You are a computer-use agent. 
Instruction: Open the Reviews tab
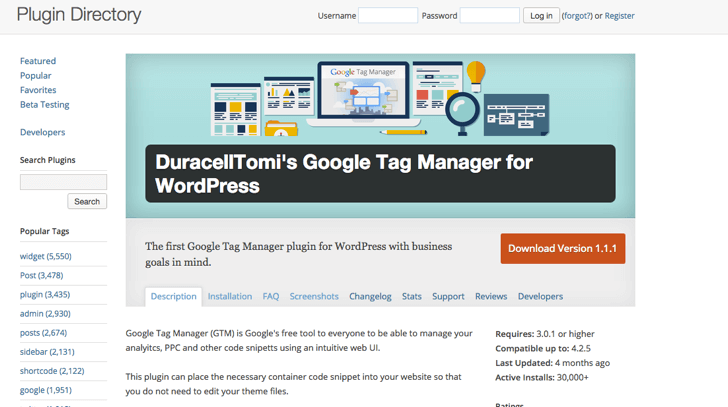click(x=491, y=296)
